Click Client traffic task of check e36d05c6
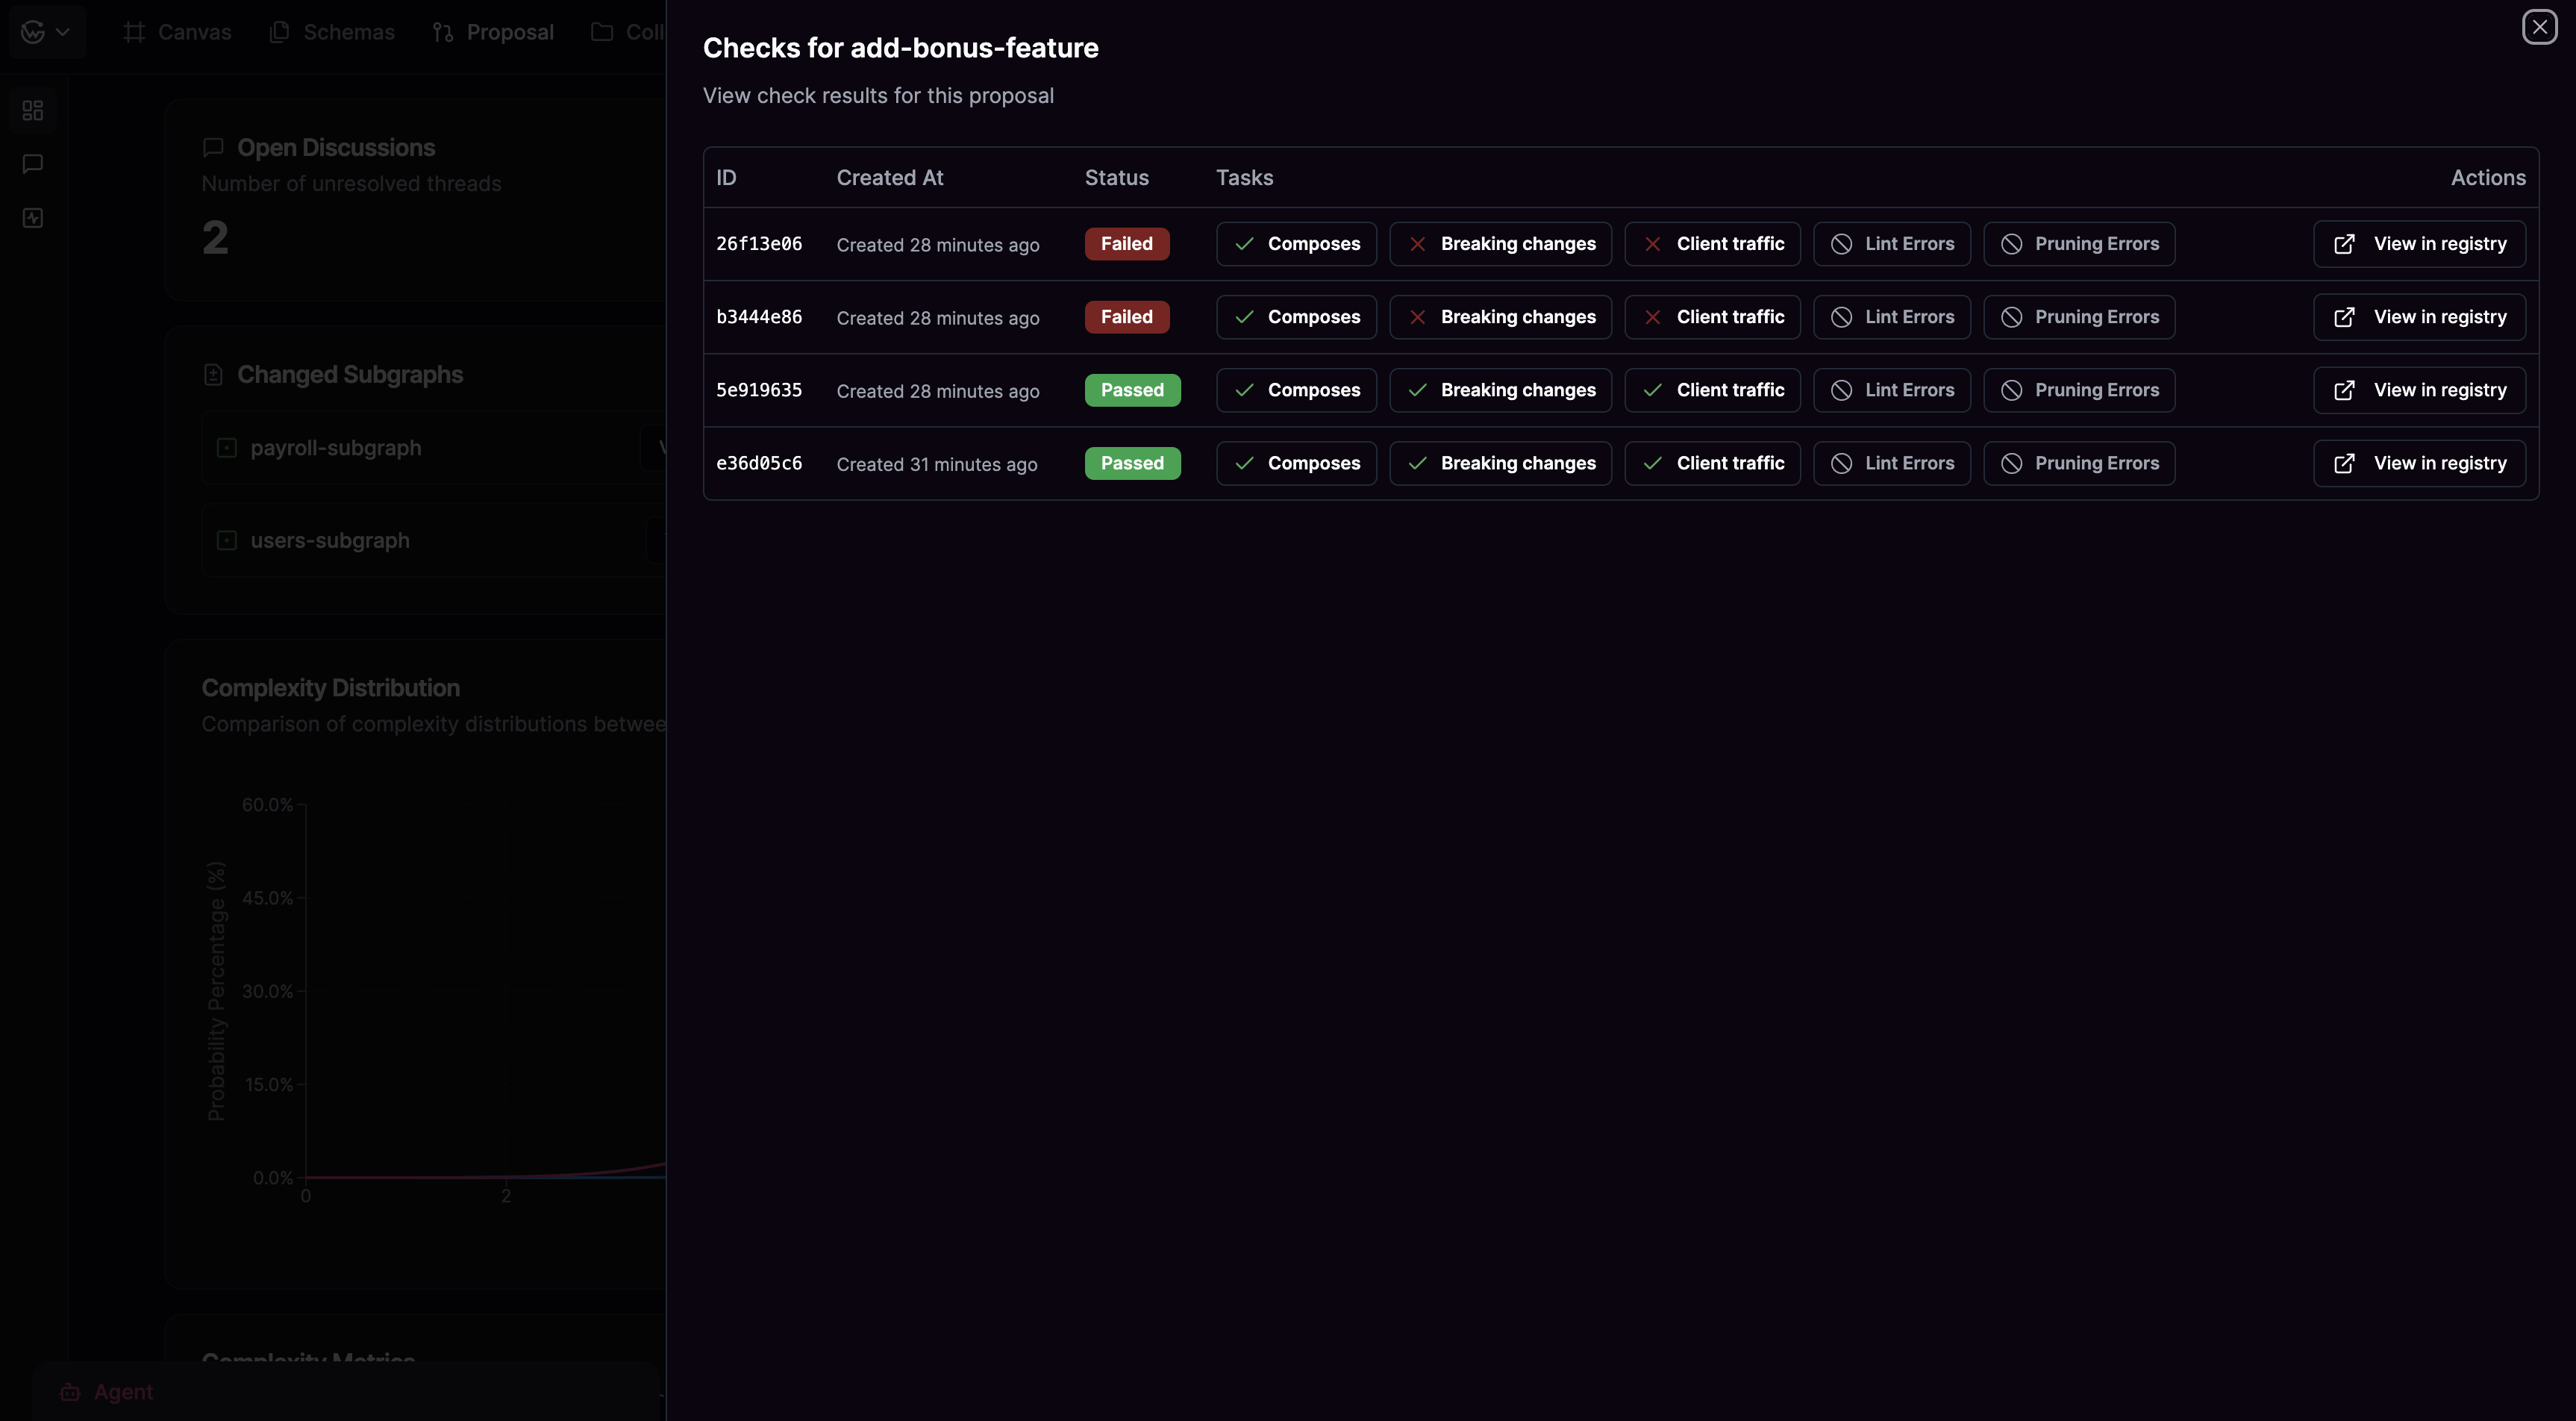 point(1712,463)
